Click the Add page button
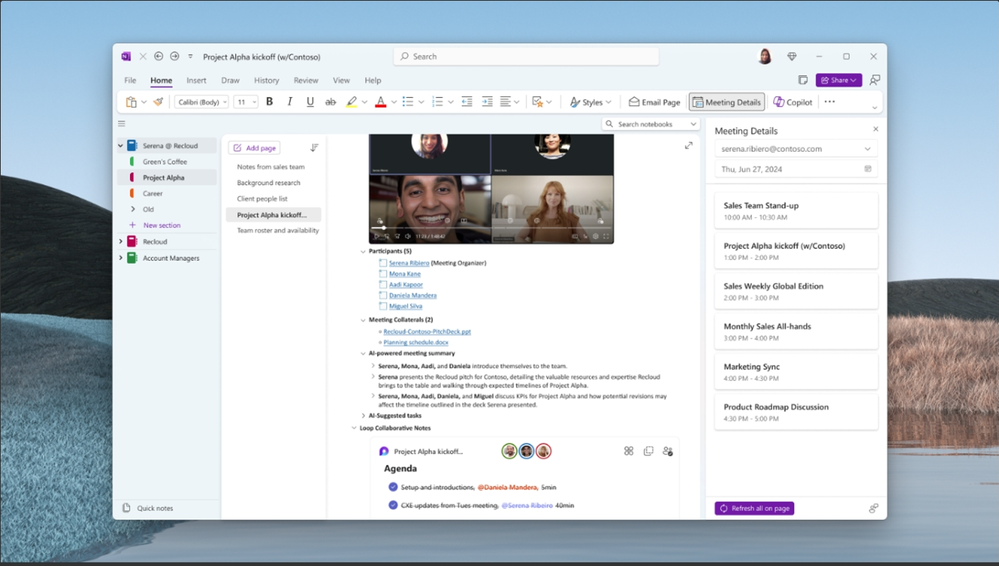Screen dimensions: 999x566 click(x=255, y=148)
